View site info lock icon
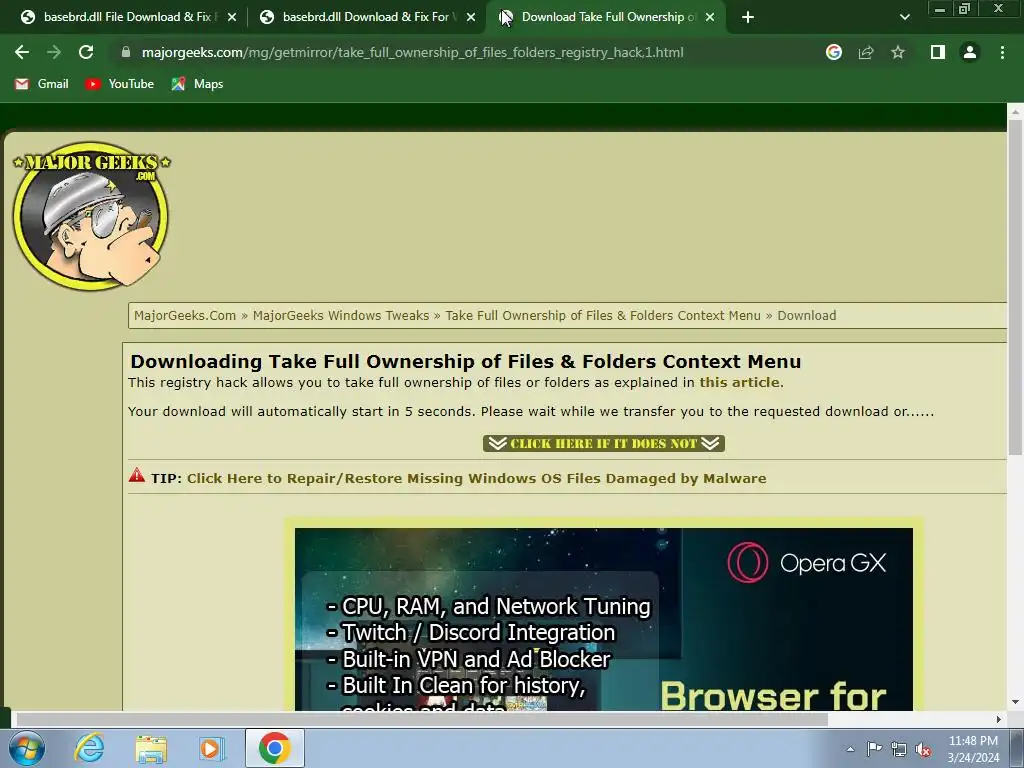This screenshot has height=768, width=1024. pos(126,52)
